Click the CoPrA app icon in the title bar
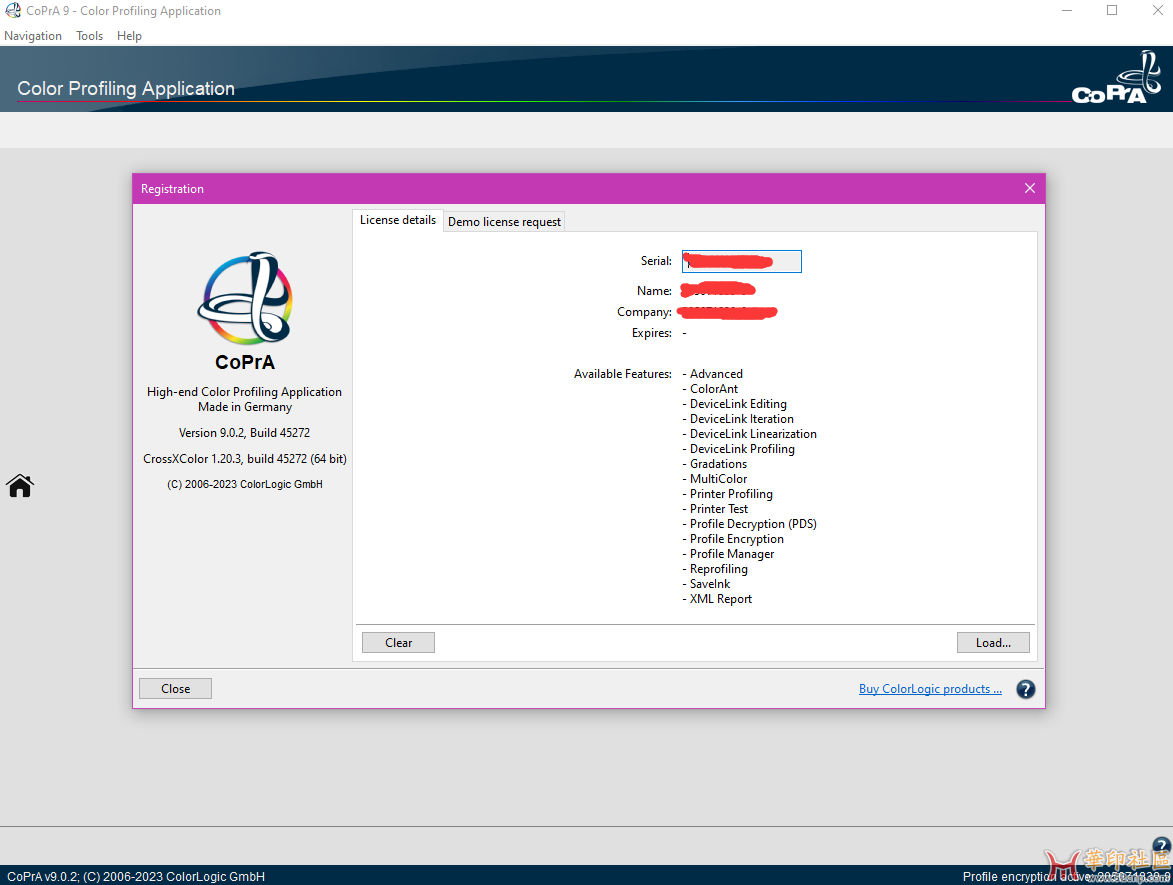 pyautogui.click(x=12, y=11)
